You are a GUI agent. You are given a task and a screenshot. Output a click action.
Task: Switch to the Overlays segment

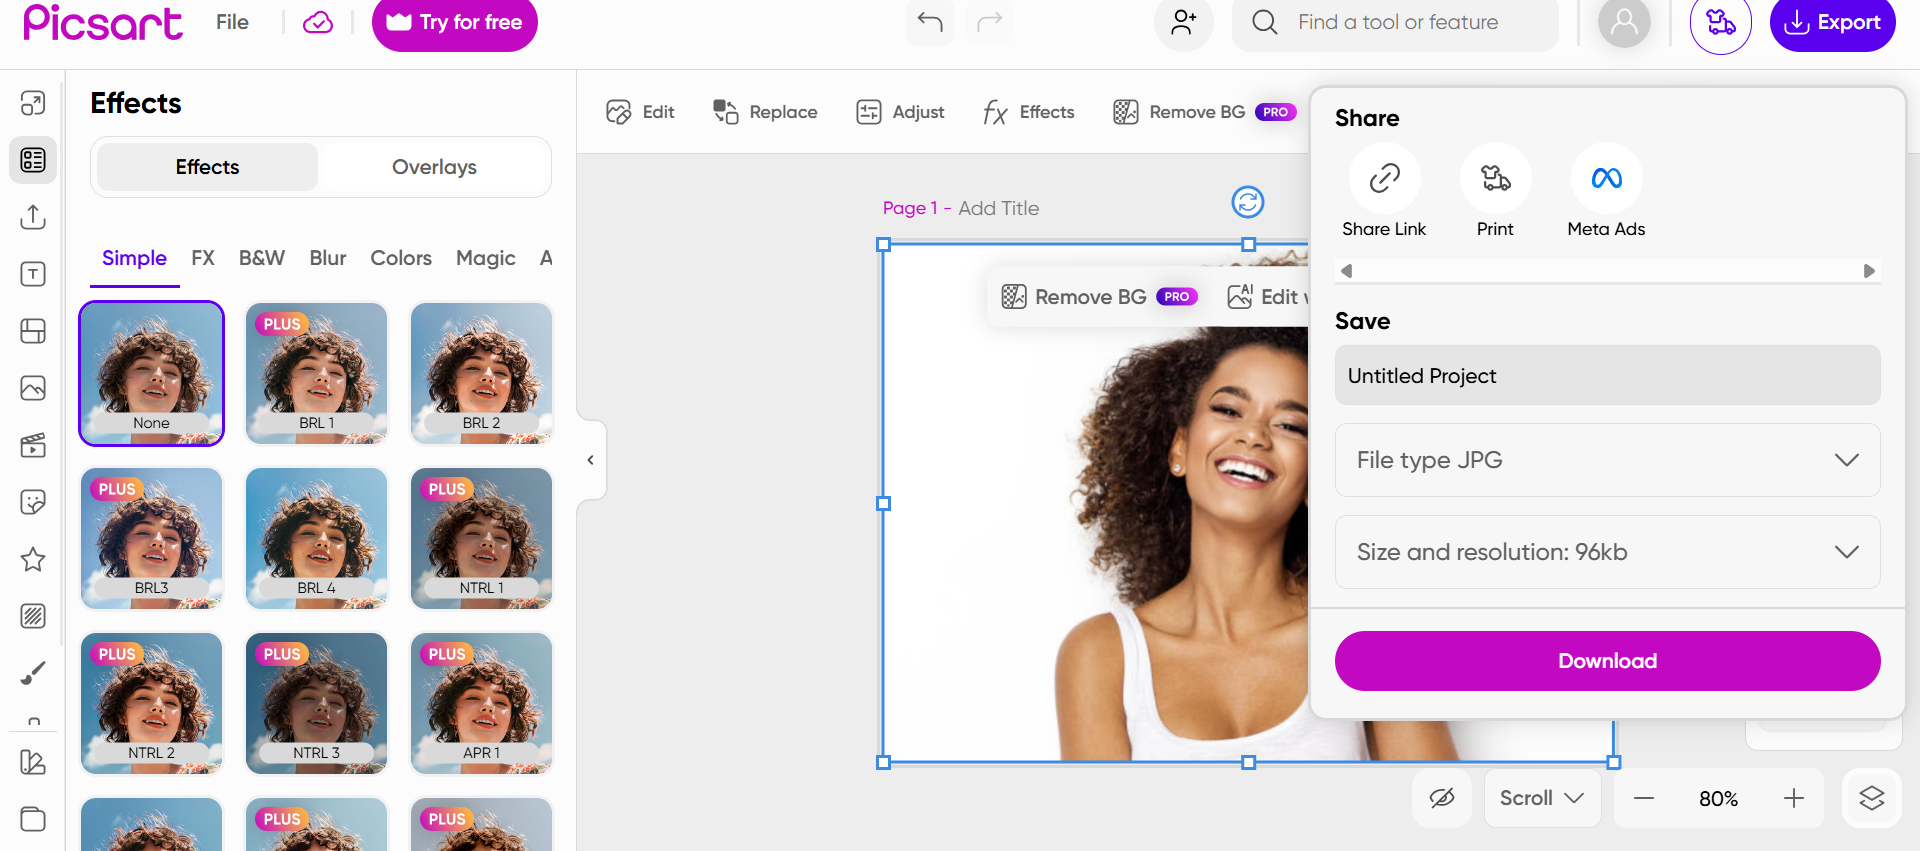point(434,167)
